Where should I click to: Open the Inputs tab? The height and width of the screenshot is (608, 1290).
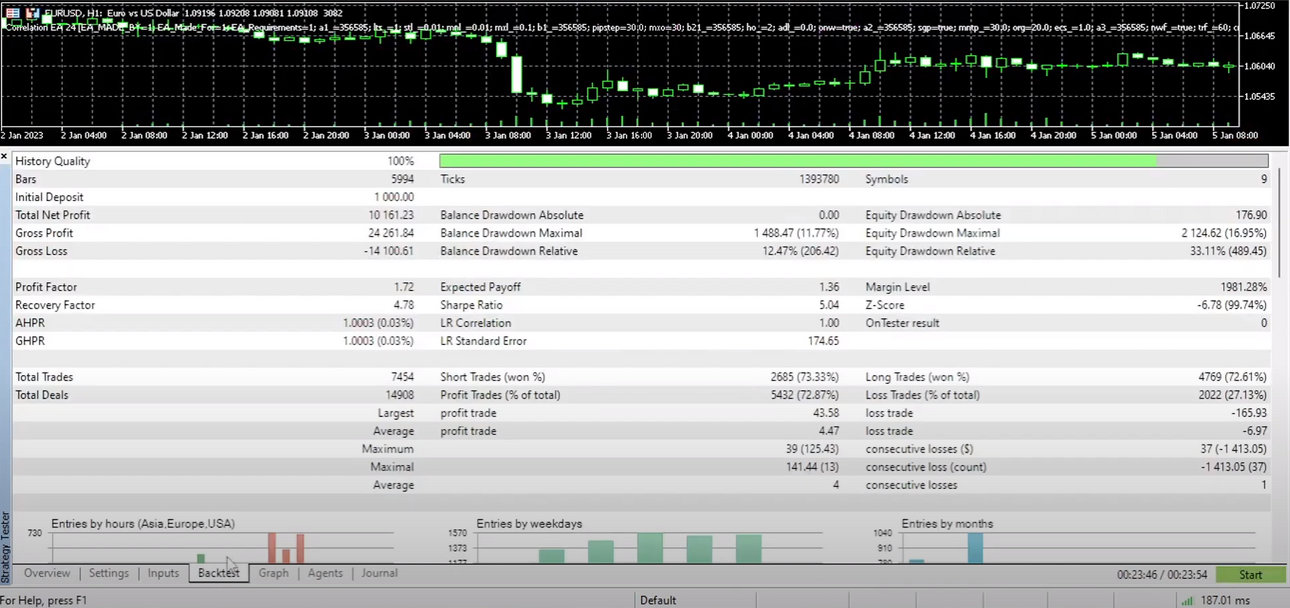tap(163, 573)
